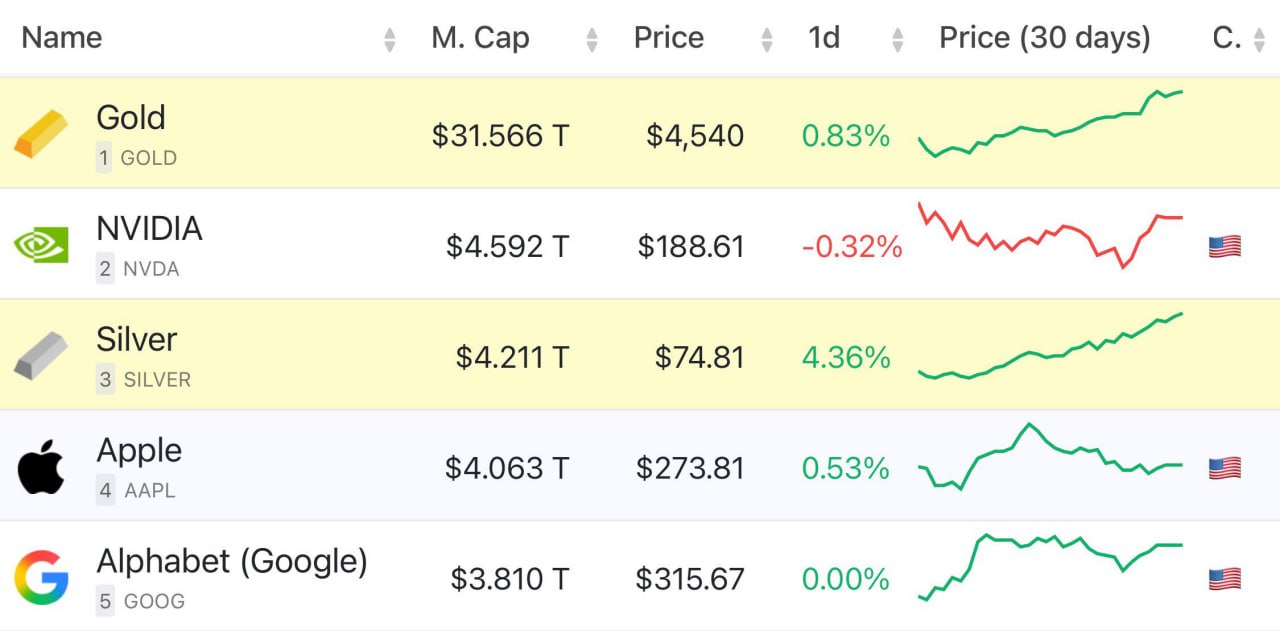Sort by Name using sort arrows

[x=389, y=40]
